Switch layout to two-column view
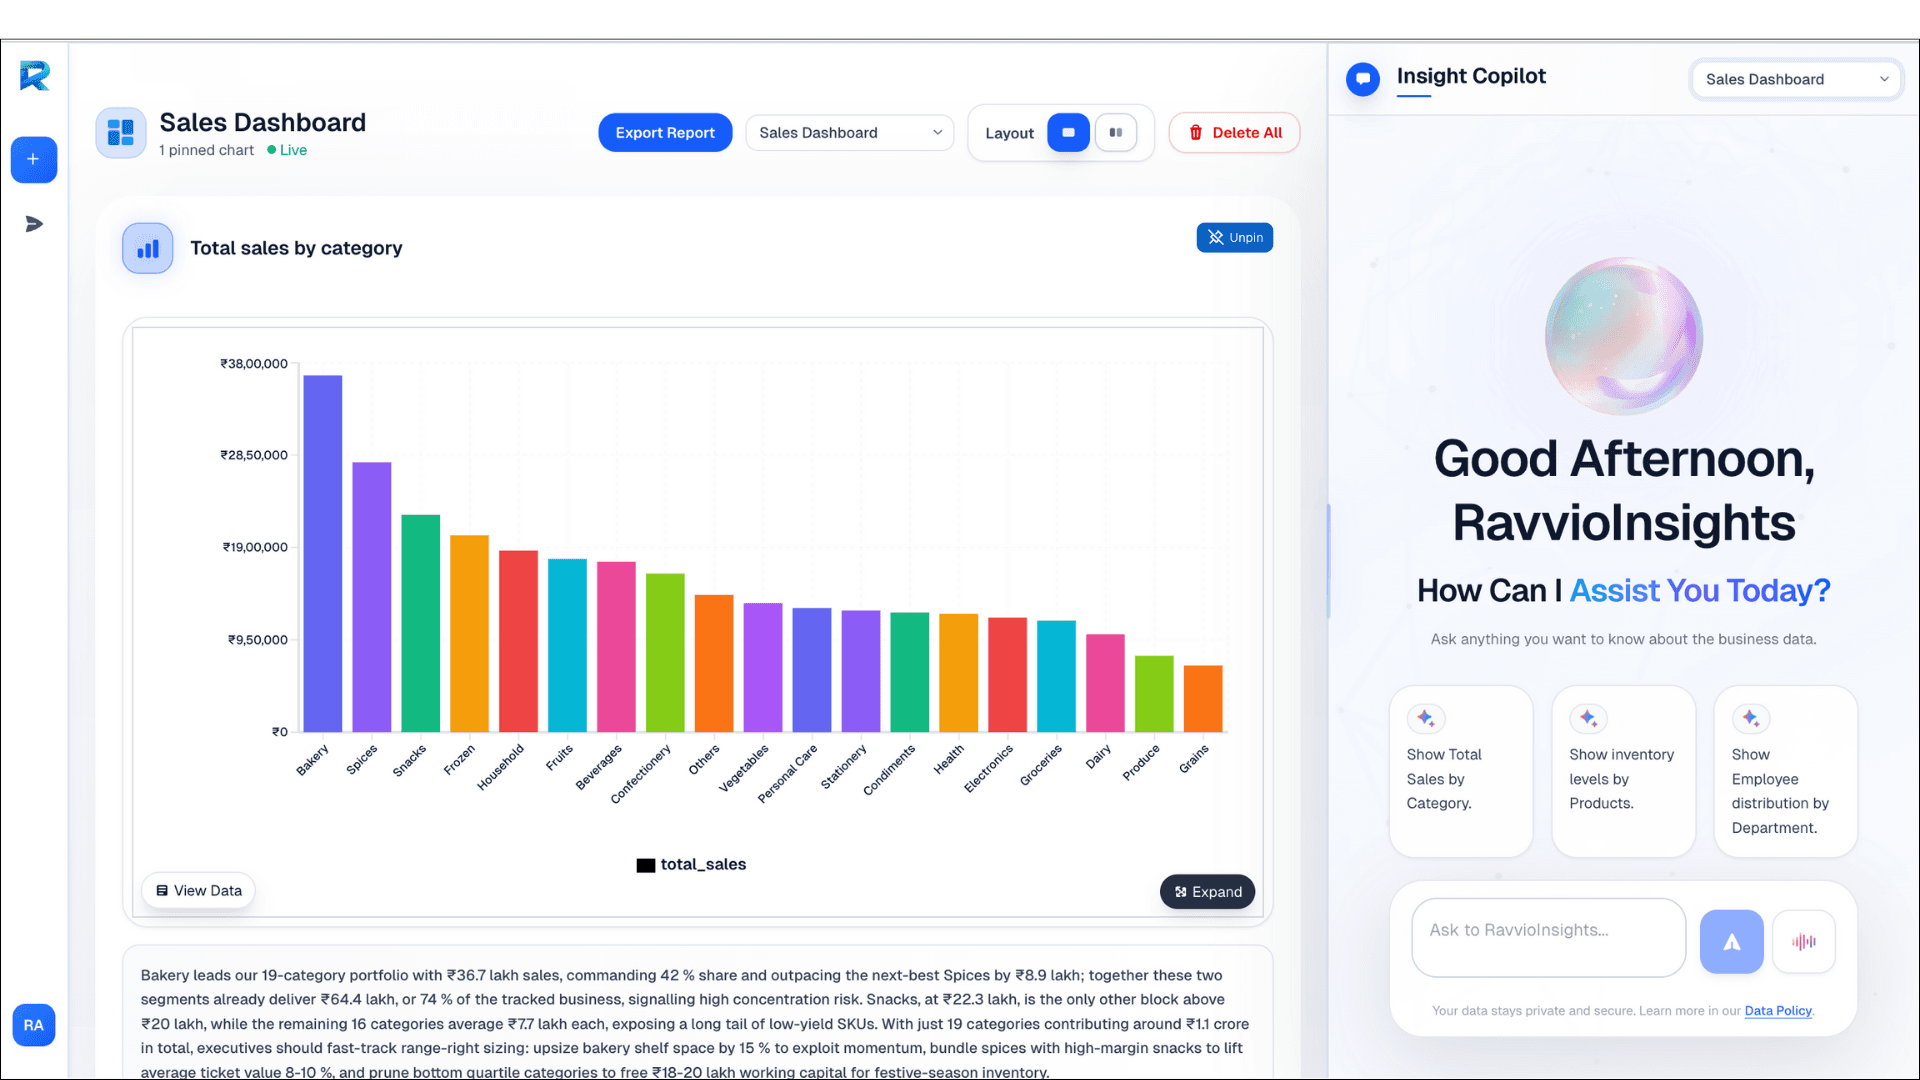 pos(1116,132)
